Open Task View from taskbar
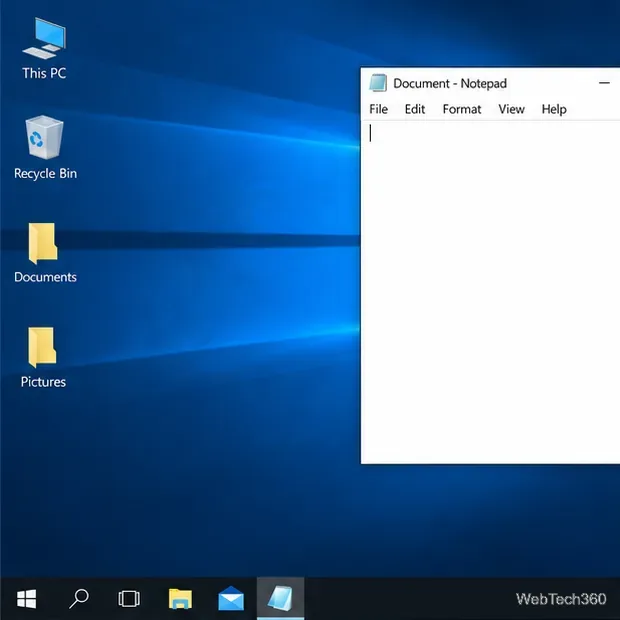 click(x=129, y=599)
